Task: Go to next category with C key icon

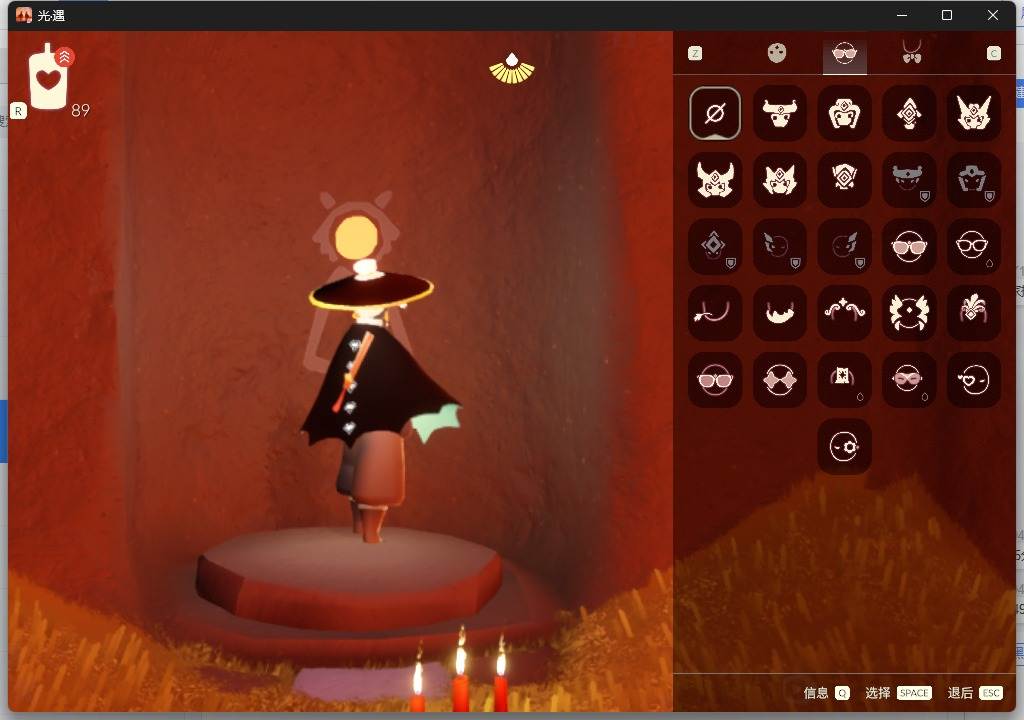Action: 994,54
